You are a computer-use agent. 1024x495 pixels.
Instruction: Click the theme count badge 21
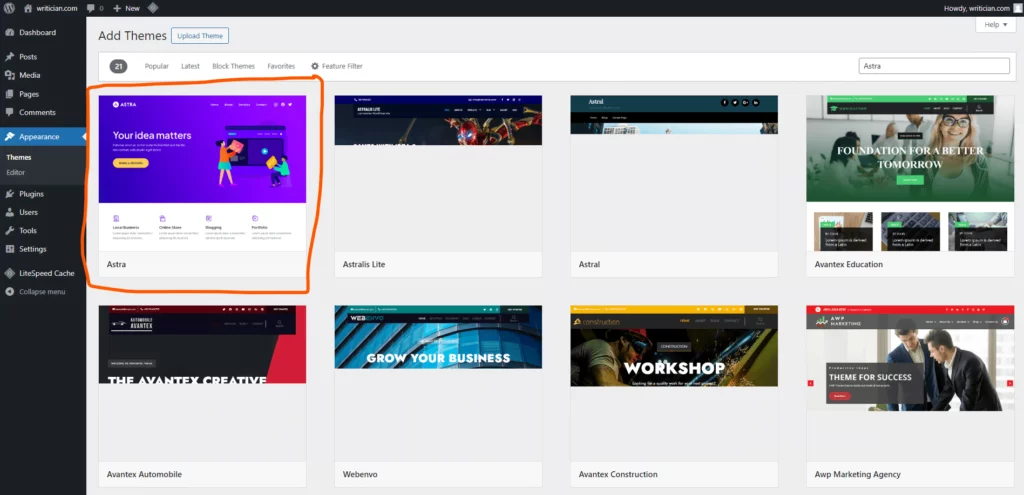(118, 66)
